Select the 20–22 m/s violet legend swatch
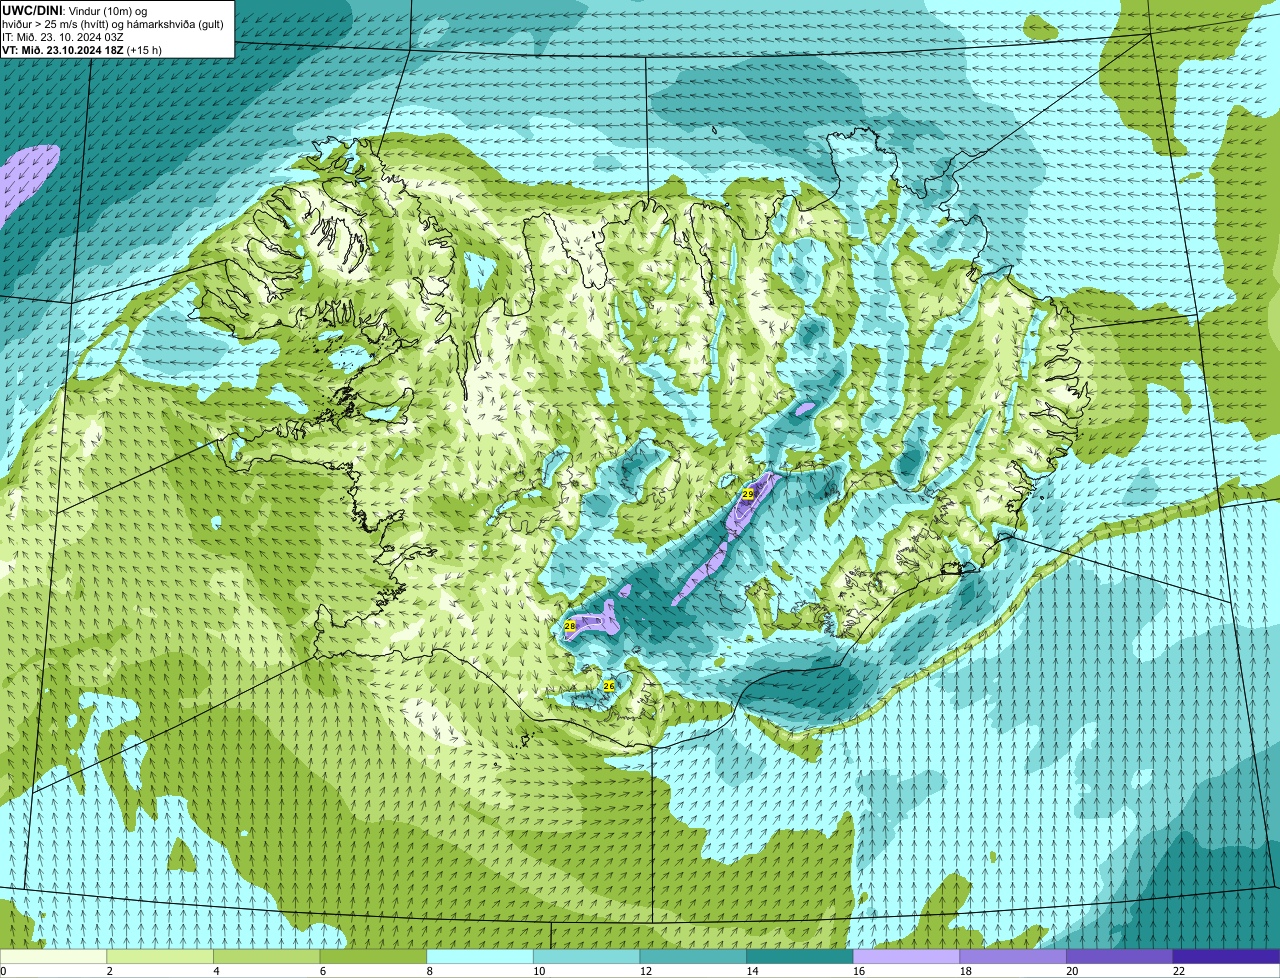Image resolution: width=1280 pixels, height=978 pixels. 1120,956
